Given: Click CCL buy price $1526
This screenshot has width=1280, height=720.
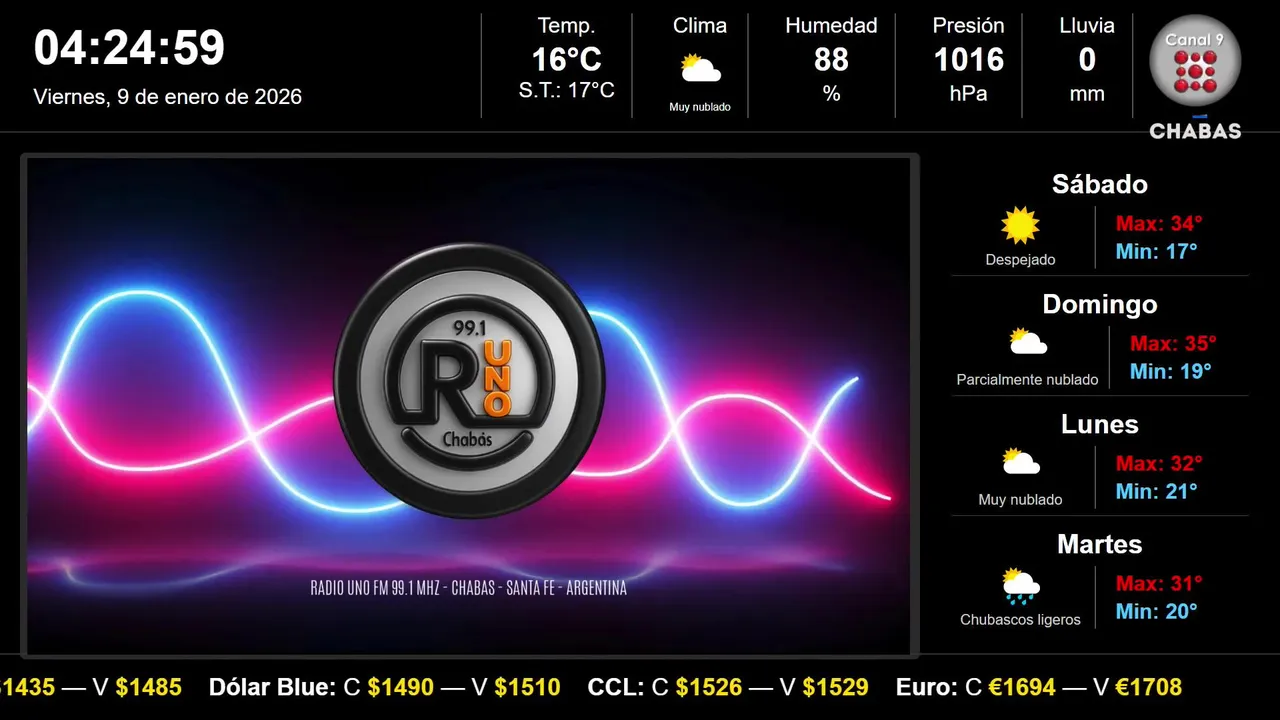Looking at the screenshot, I should click(x=709, y=687).
